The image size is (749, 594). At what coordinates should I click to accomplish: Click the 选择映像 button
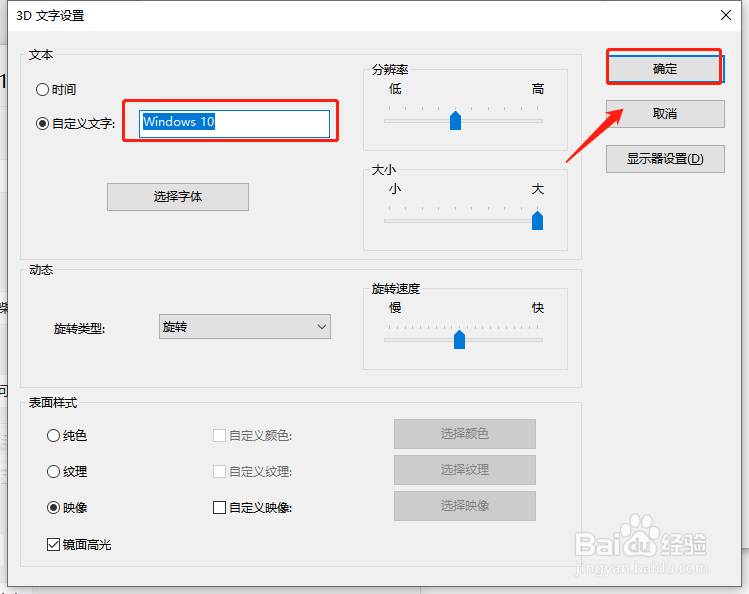pos(465,506)
